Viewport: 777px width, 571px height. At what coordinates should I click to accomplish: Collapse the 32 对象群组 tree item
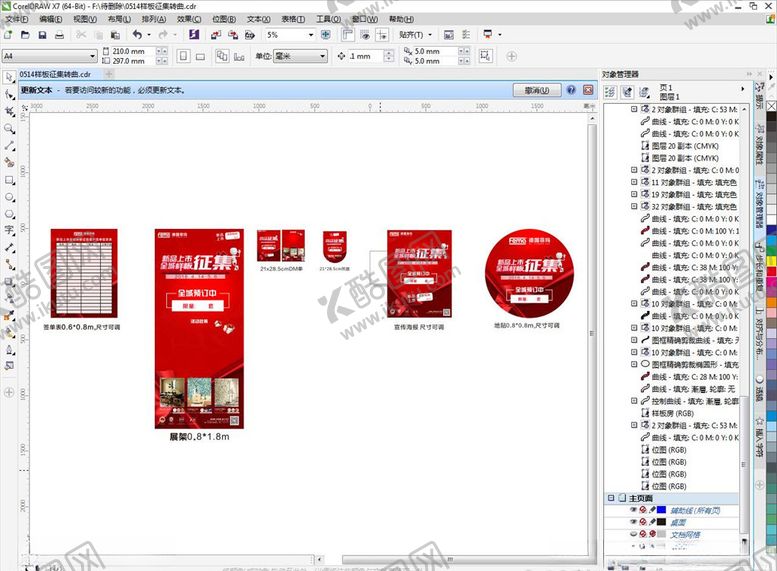(634, 207)
